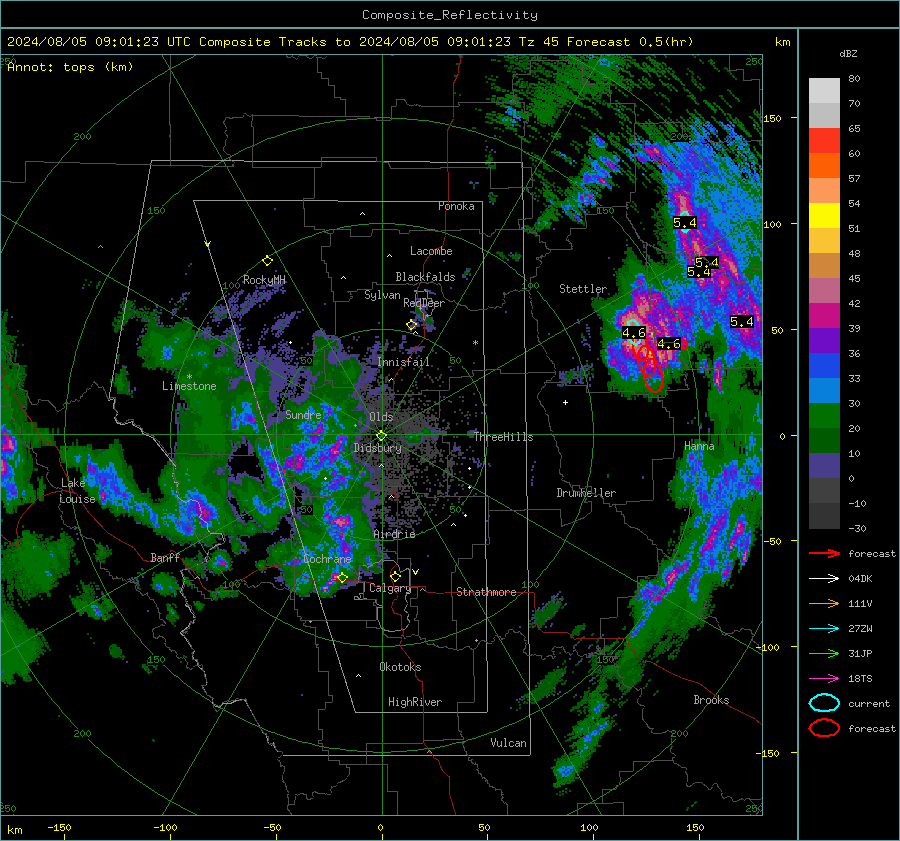Click the red forecast arrow in legend
This screenshot has height=841, width=900.
(x=824, y=553)
